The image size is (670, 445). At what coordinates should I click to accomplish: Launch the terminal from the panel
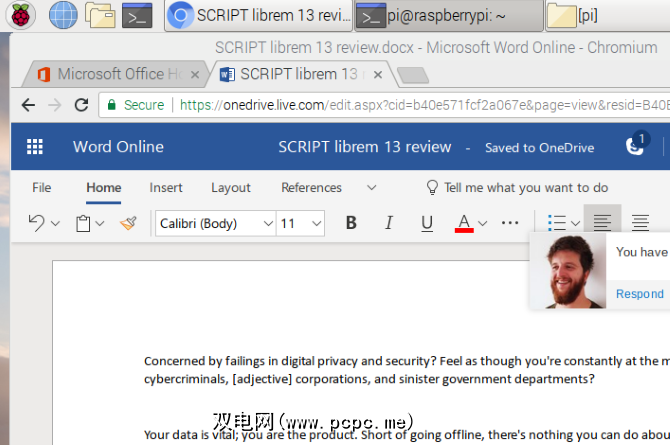click(x=137, y=15)
